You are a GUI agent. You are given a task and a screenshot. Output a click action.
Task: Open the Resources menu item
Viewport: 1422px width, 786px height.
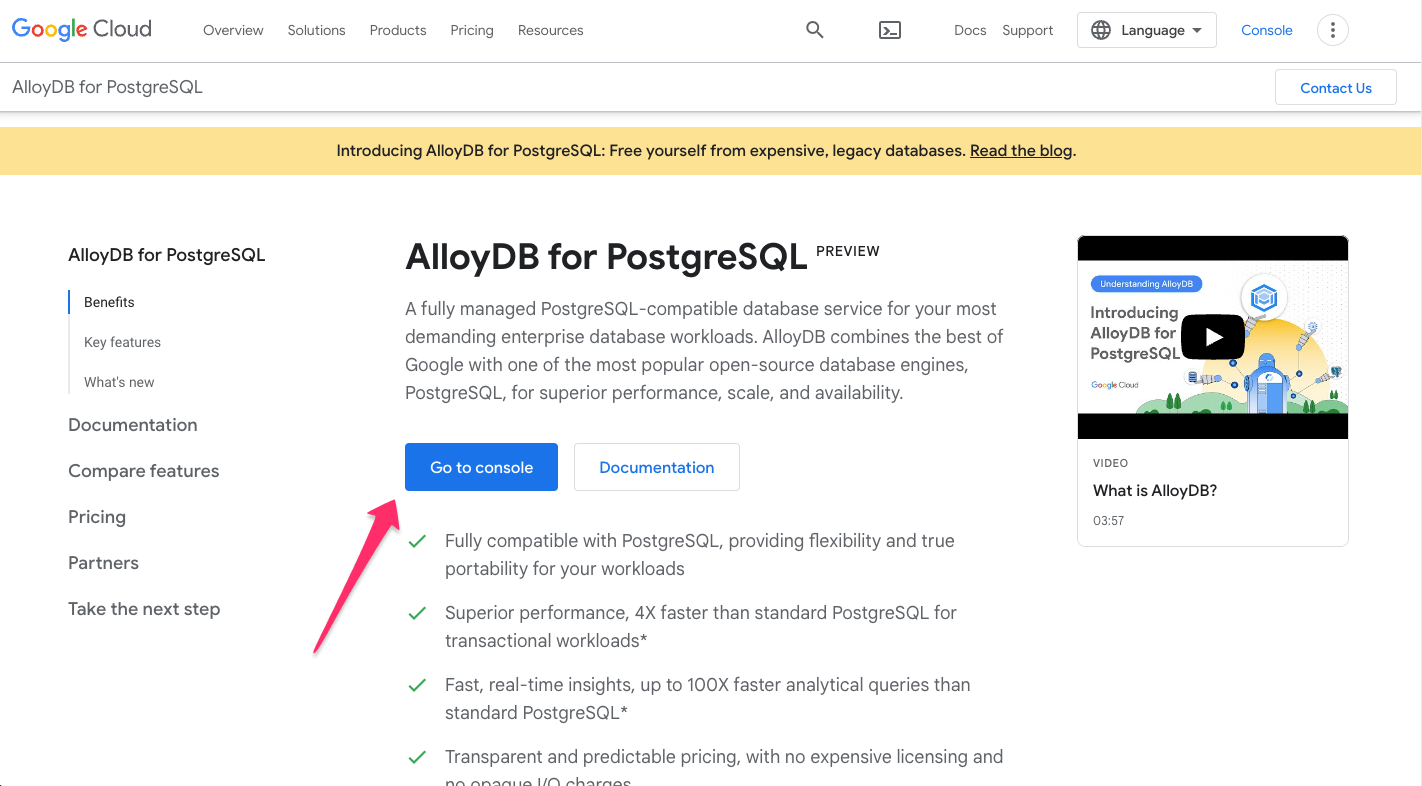click(550, 30)
